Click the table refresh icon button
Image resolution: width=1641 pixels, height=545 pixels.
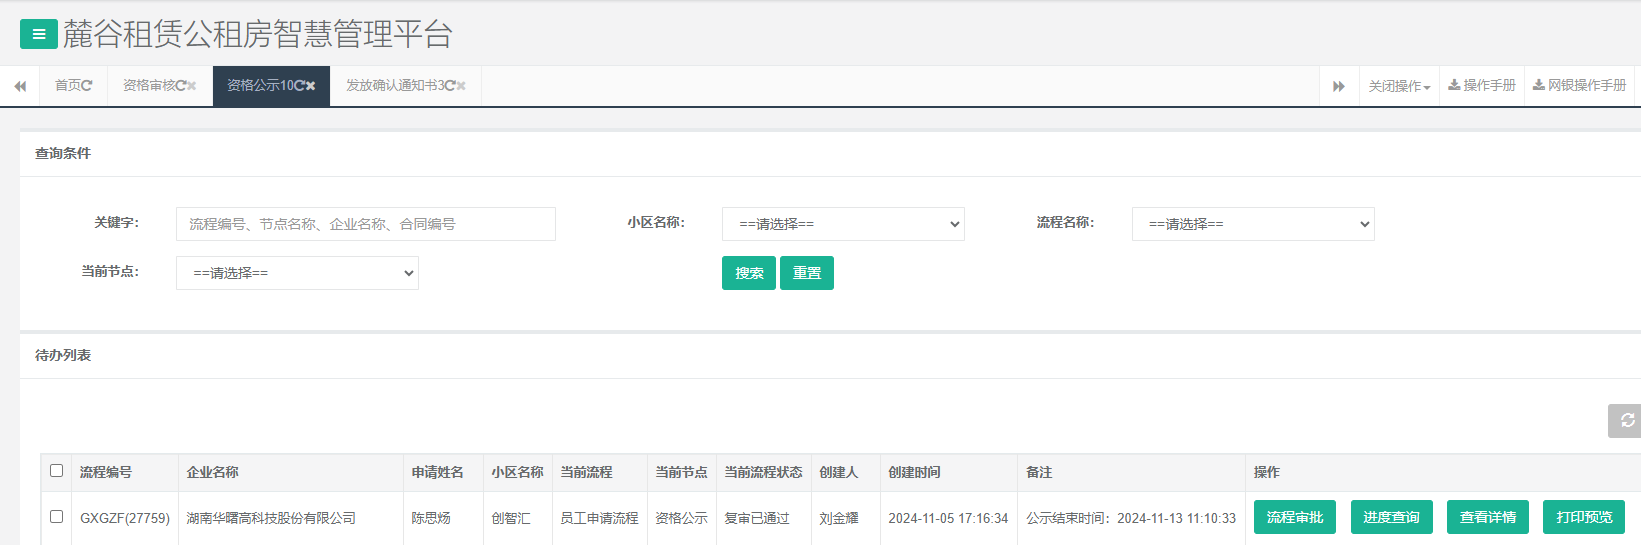click(x=1626, y=420)
